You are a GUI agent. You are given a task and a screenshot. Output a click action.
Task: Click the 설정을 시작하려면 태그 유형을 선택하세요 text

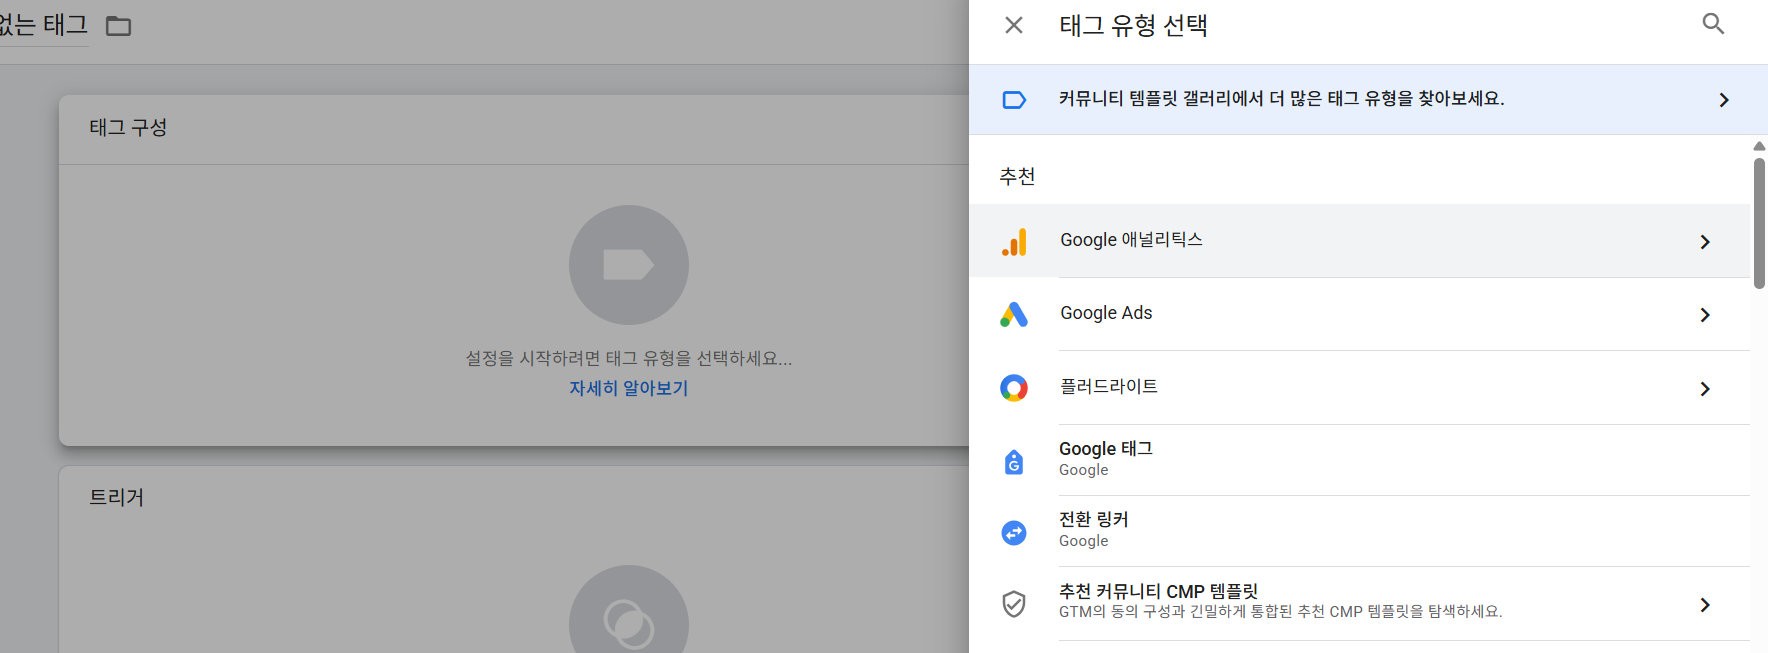629,358
